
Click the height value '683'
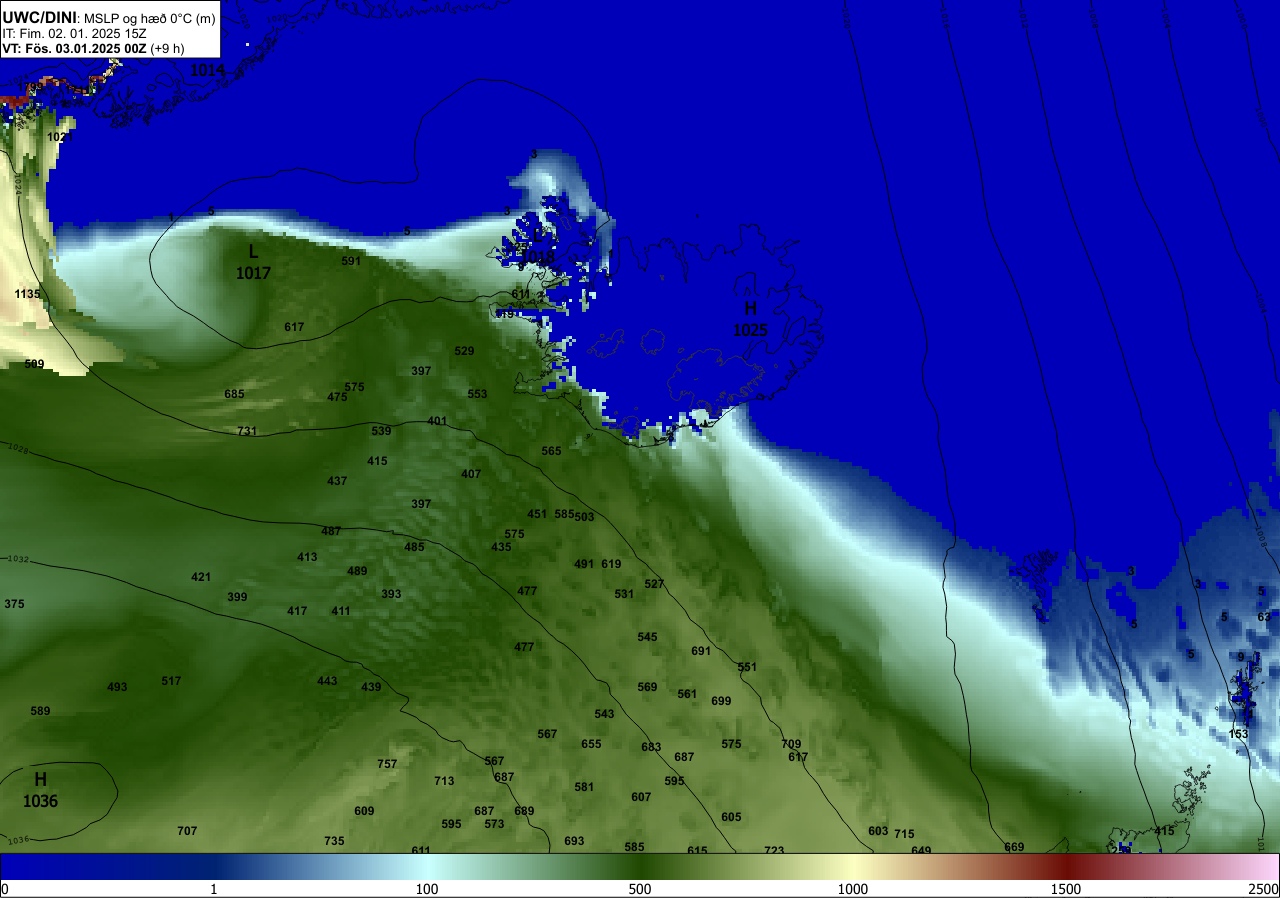651,747
